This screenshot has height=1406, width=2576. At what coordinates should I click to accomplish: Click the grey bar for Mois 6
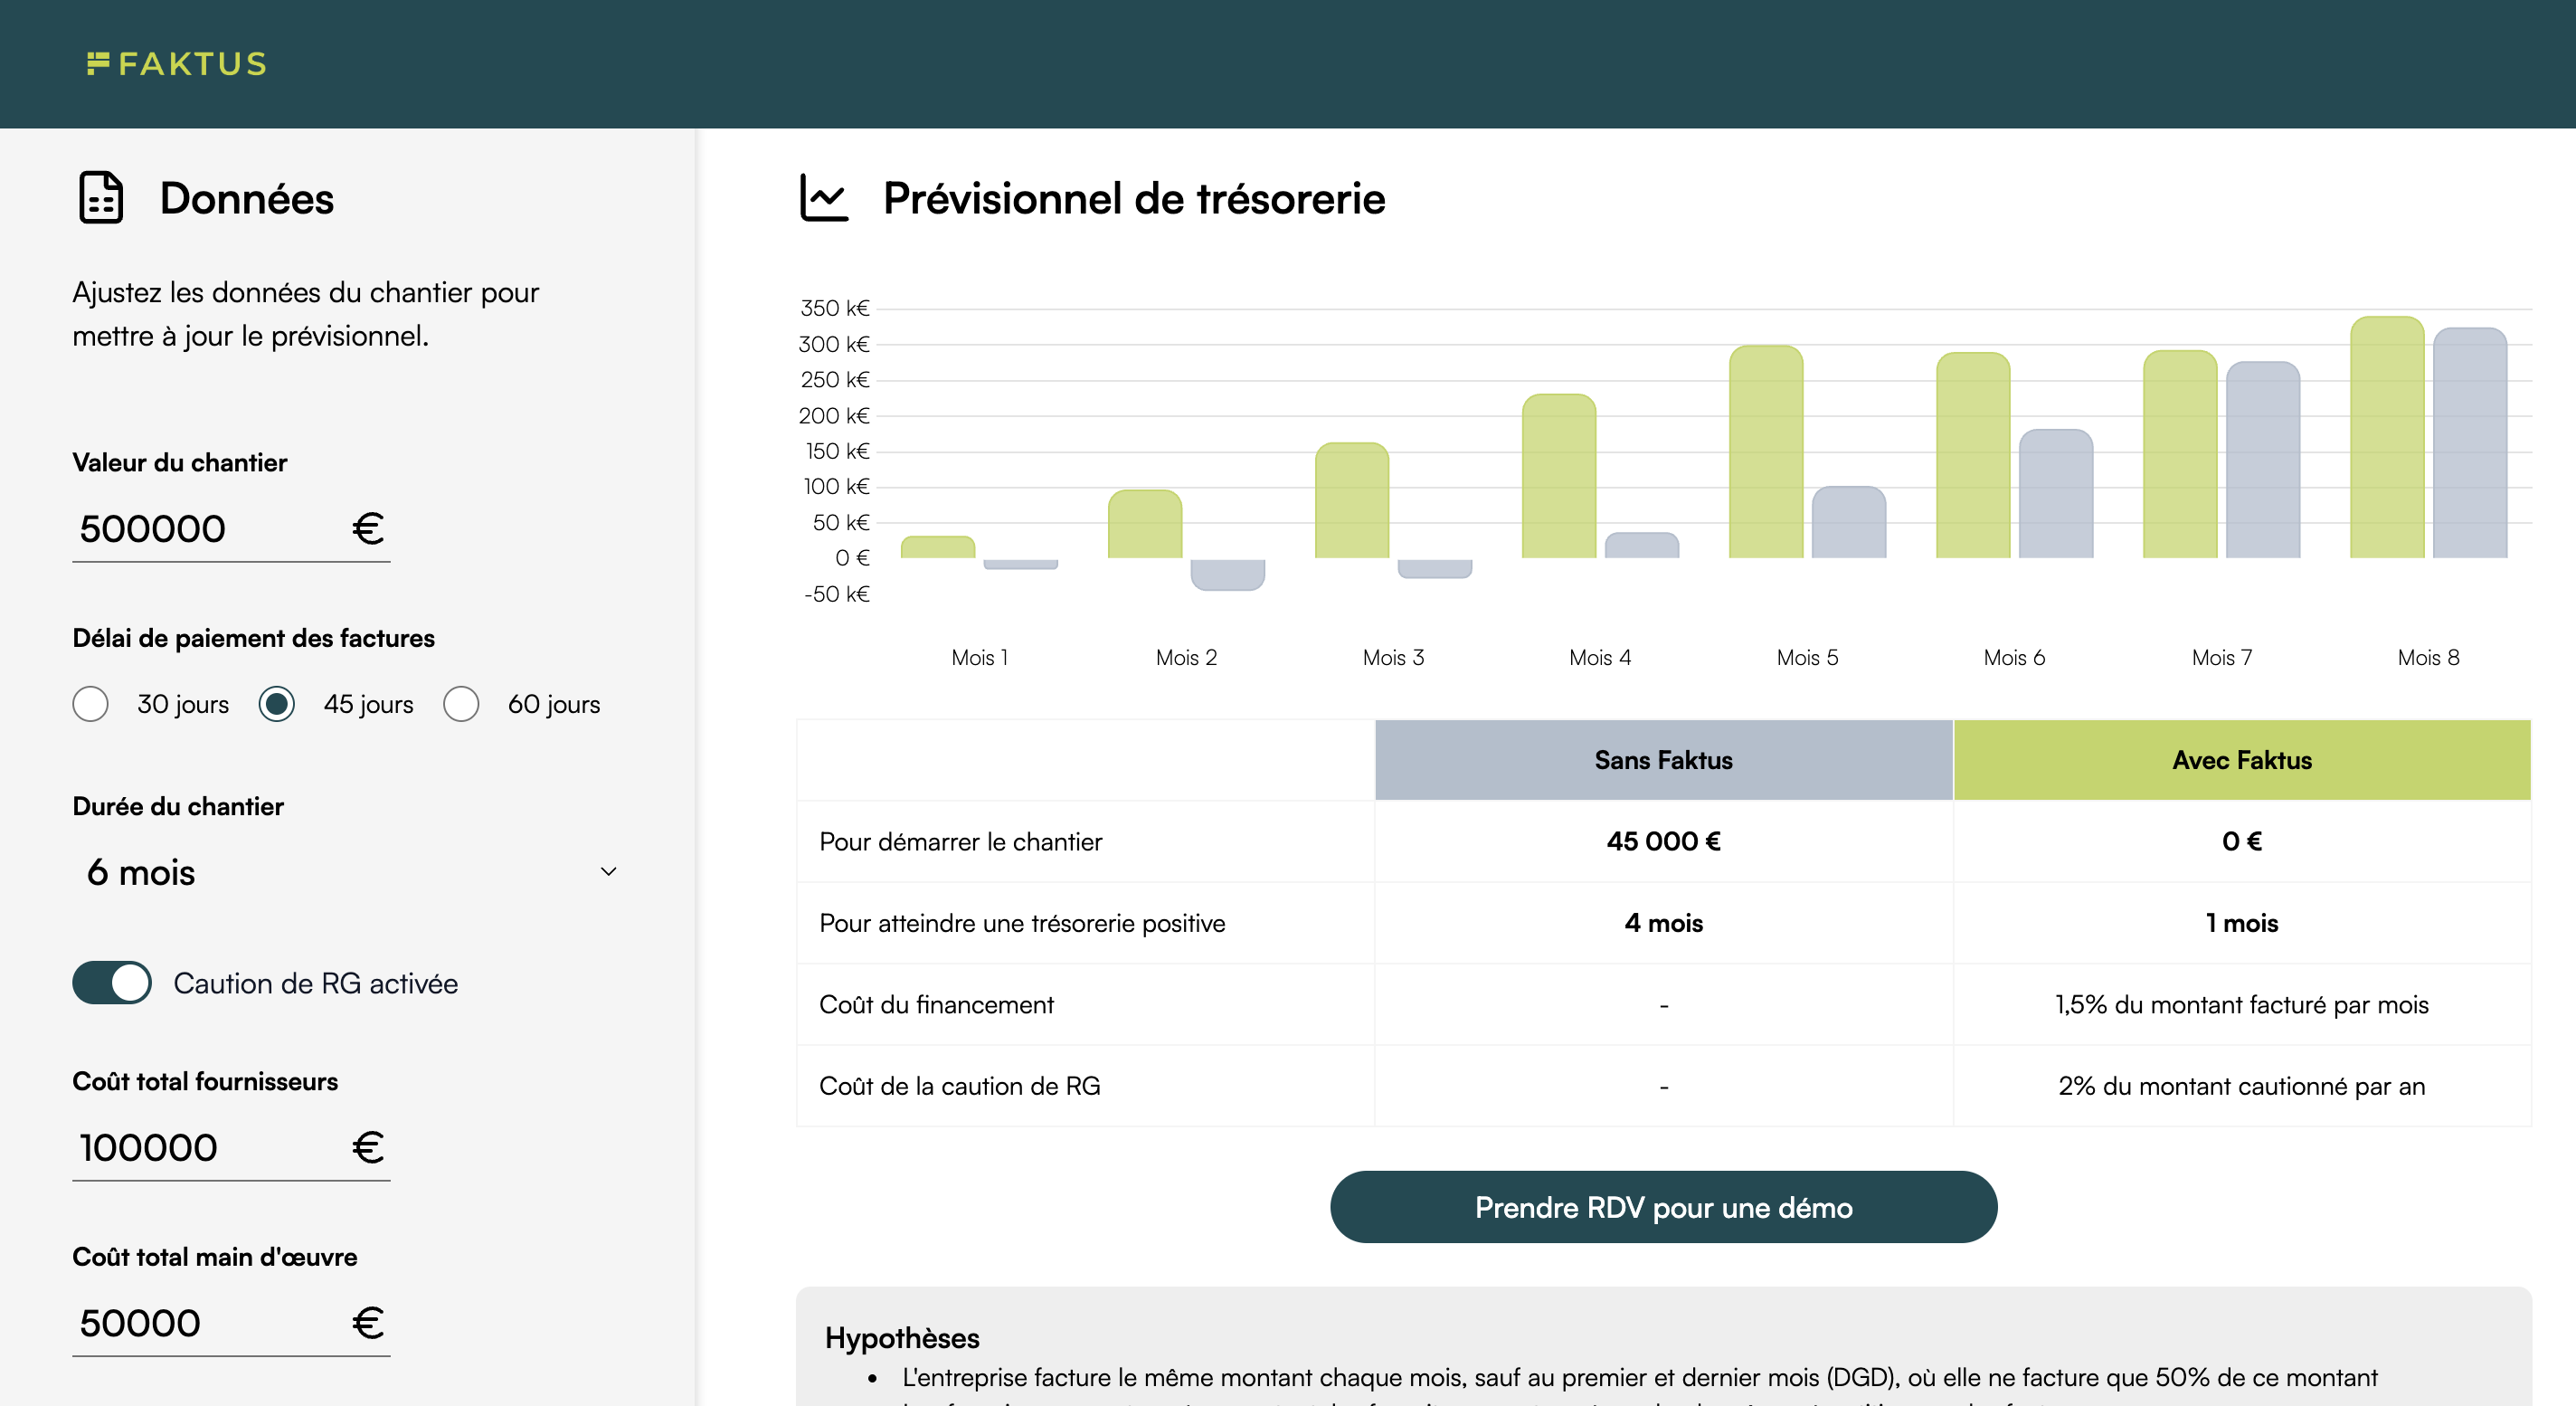point(2055,494)
